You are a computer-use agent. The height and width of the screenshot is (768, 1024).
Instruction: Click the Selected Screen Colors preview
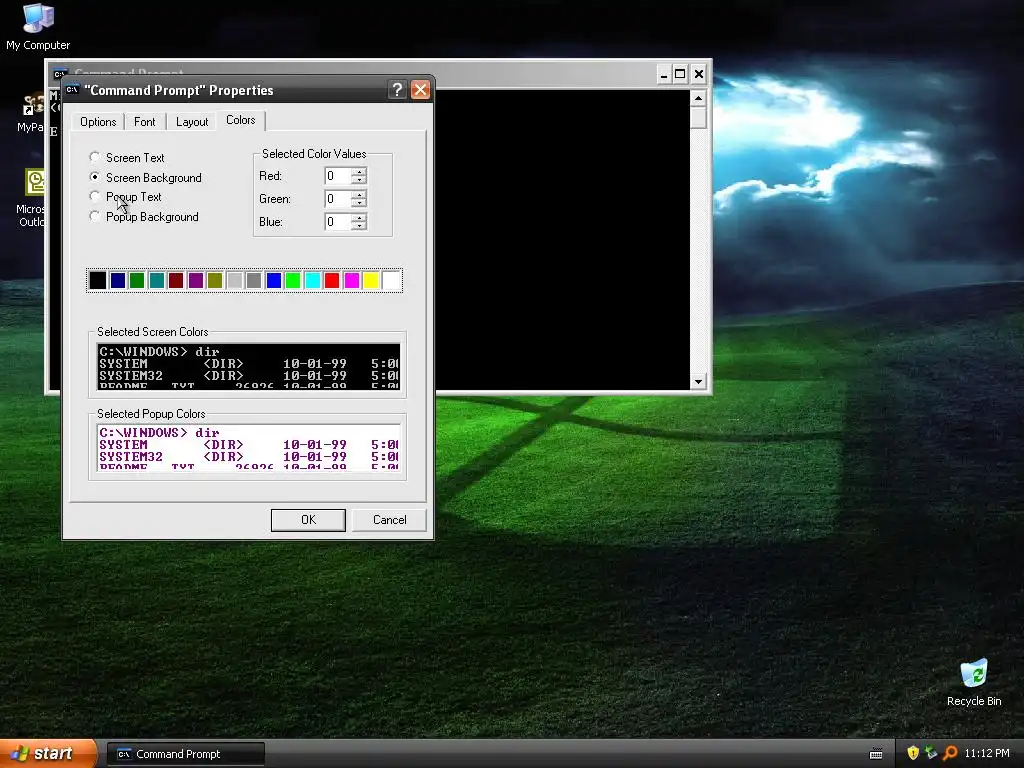click(248, 366)
